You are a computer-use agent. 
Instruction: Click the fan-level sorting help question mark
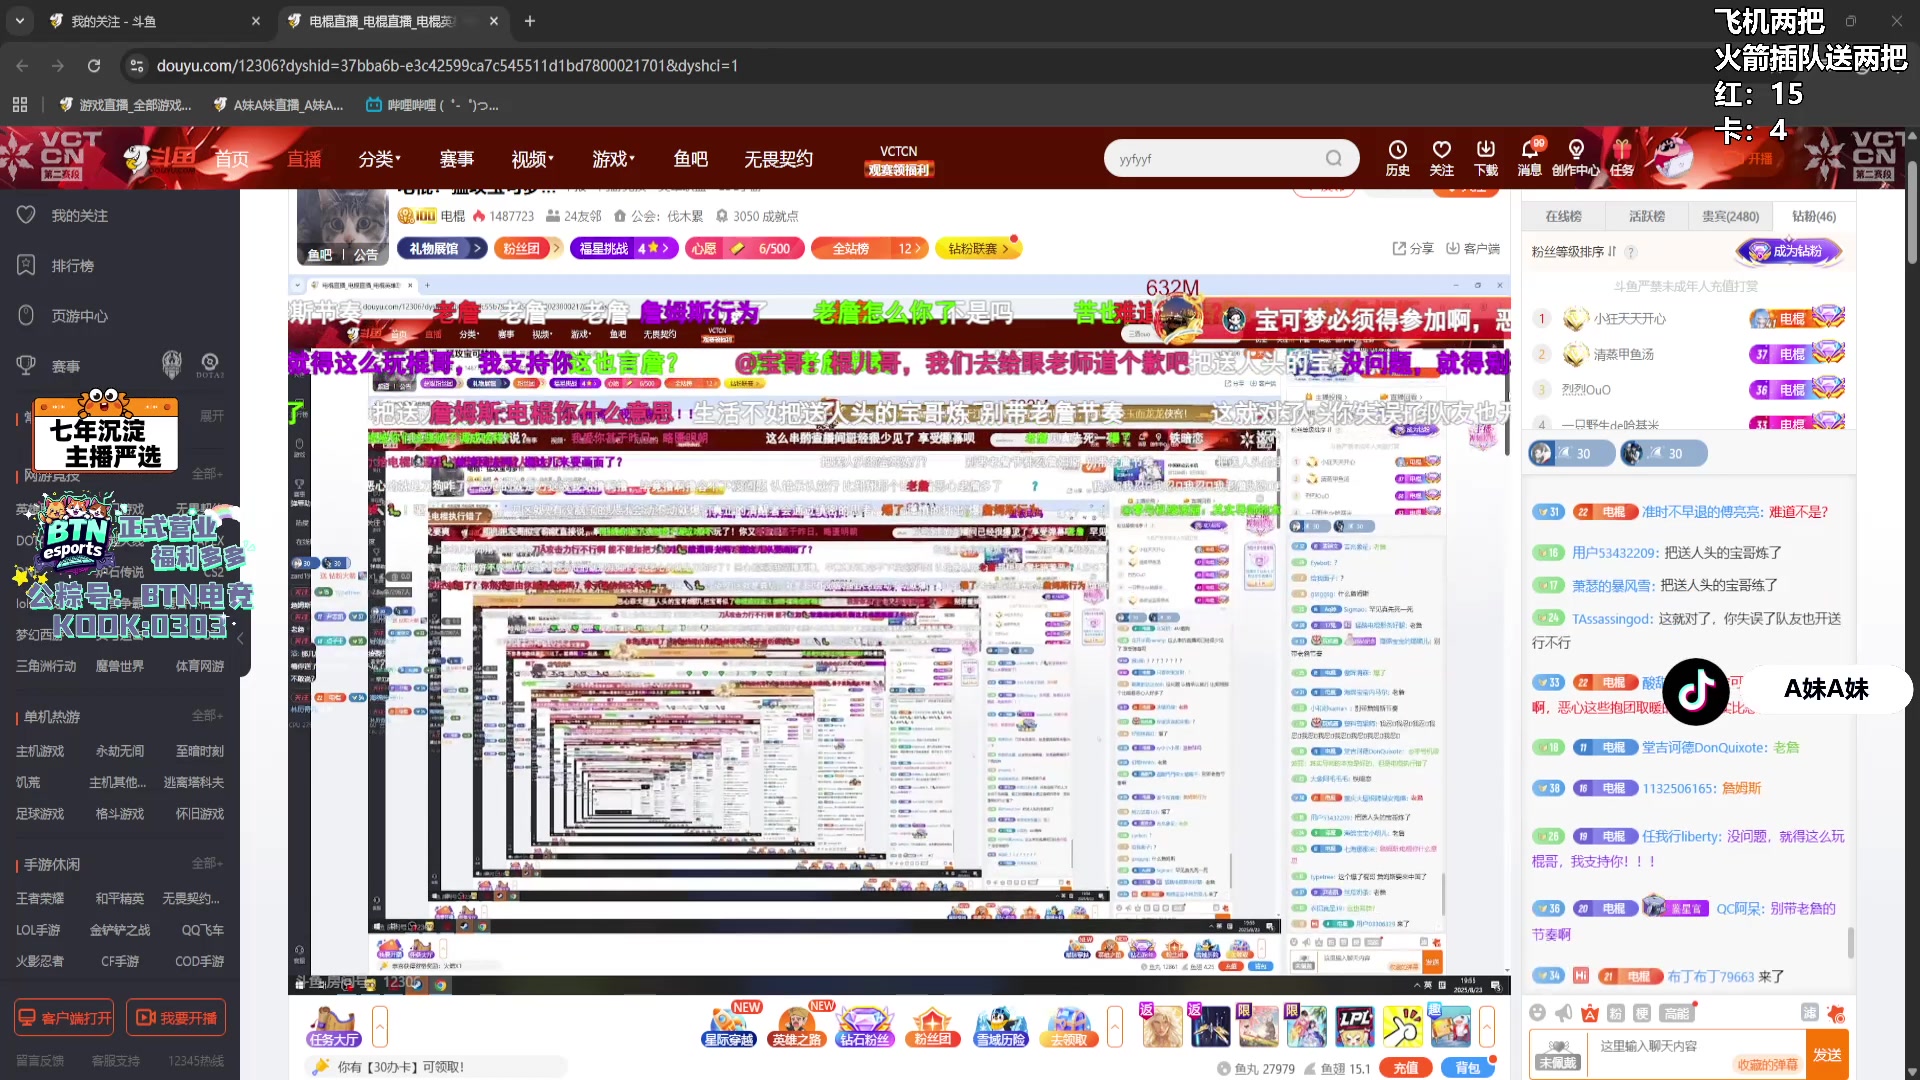(1630, 252)
